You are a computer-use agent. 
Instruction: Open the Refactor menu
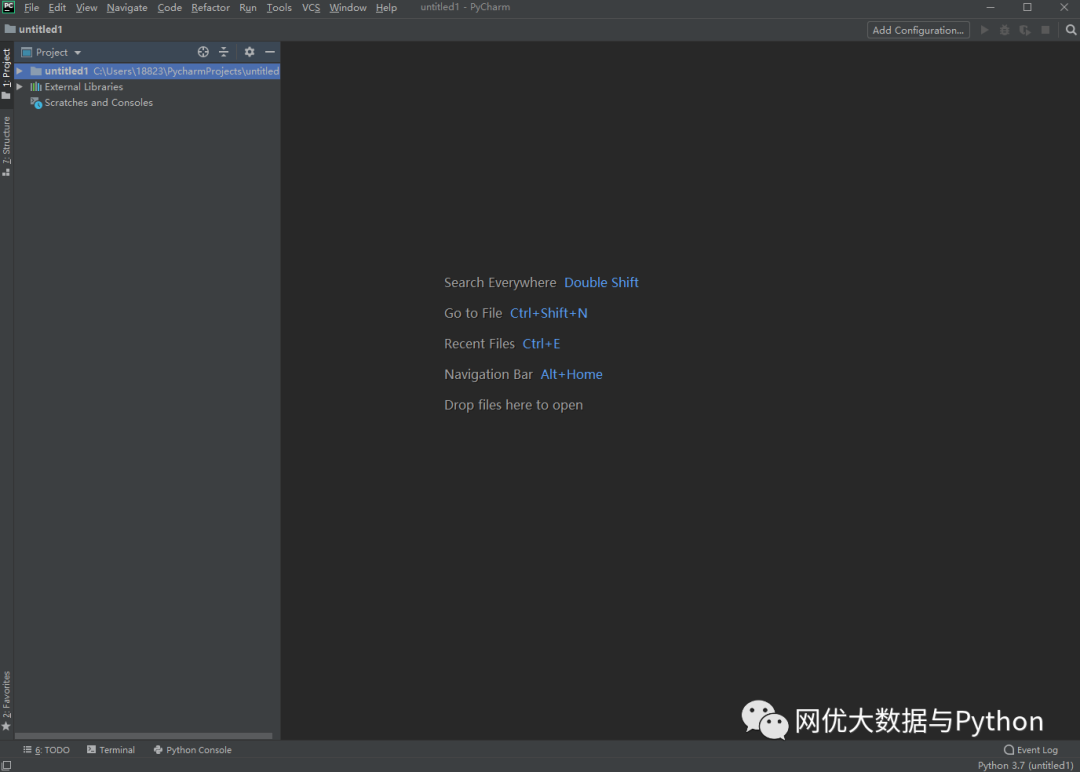click(210, 8)
